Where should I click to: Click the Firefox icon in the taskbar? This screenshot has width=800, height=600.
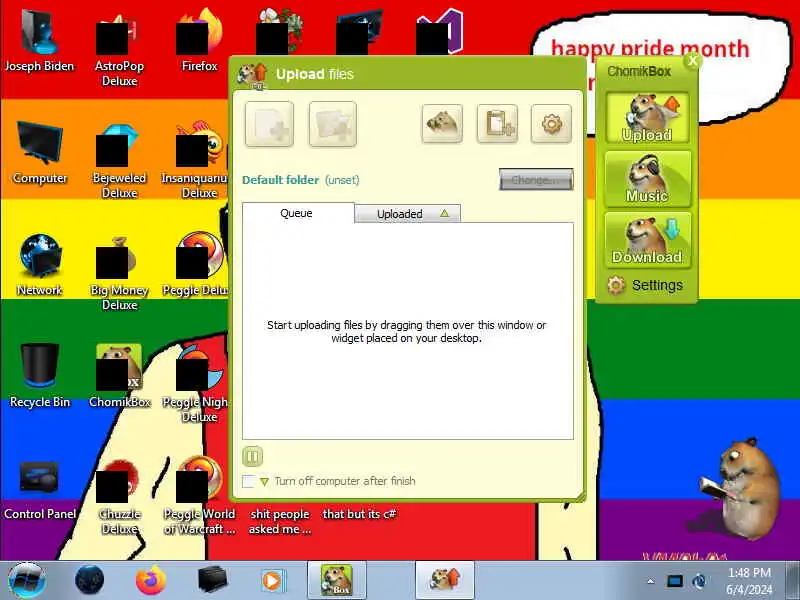pos(151,581)
